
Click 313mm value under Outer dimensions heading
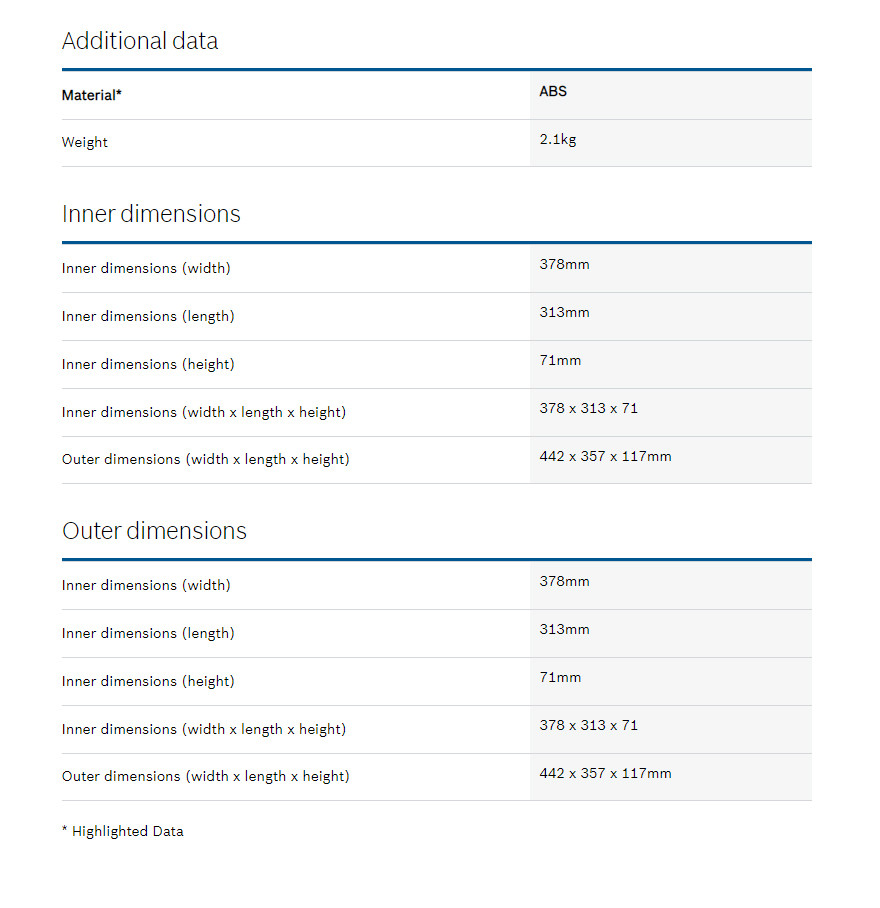pyautogui.click(x=564, y=630)
